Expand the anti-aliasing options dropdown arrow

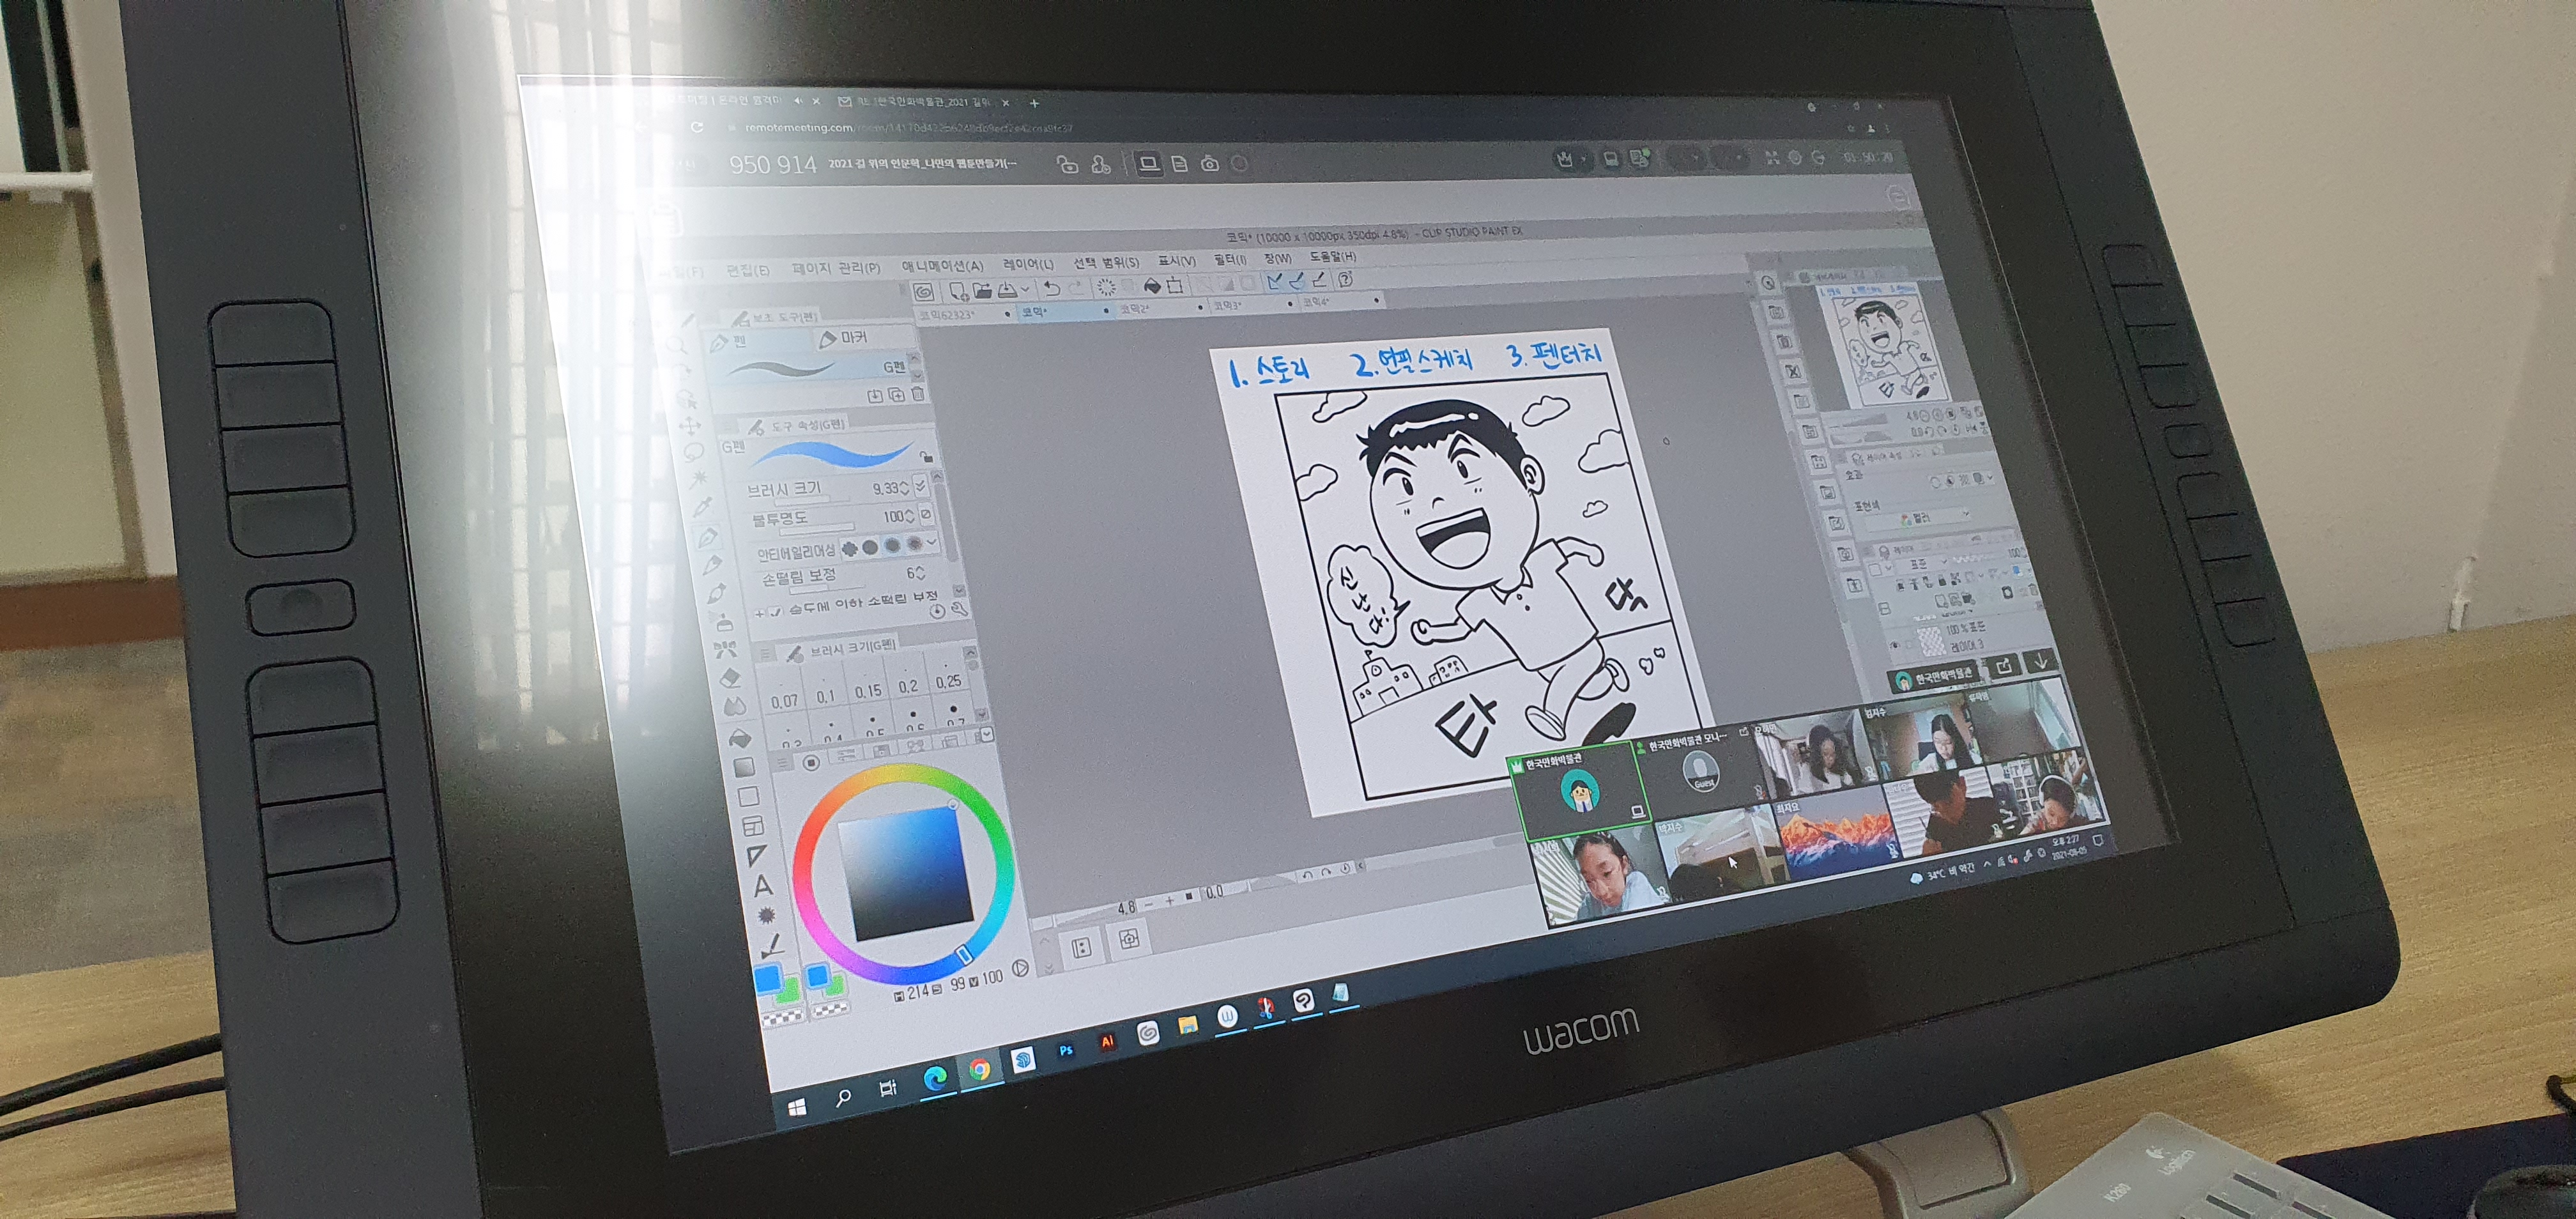tap(932, 542)
